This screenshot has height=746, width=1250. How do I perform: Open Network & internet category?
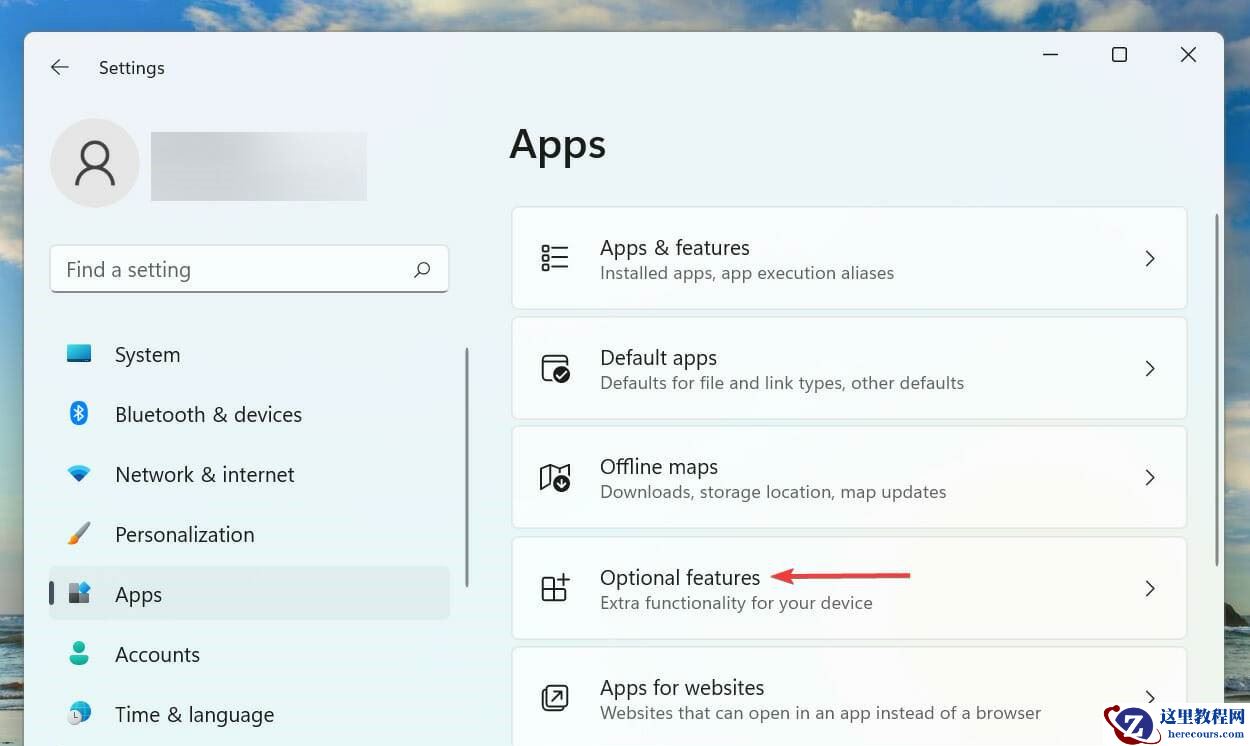coord(249,474)
